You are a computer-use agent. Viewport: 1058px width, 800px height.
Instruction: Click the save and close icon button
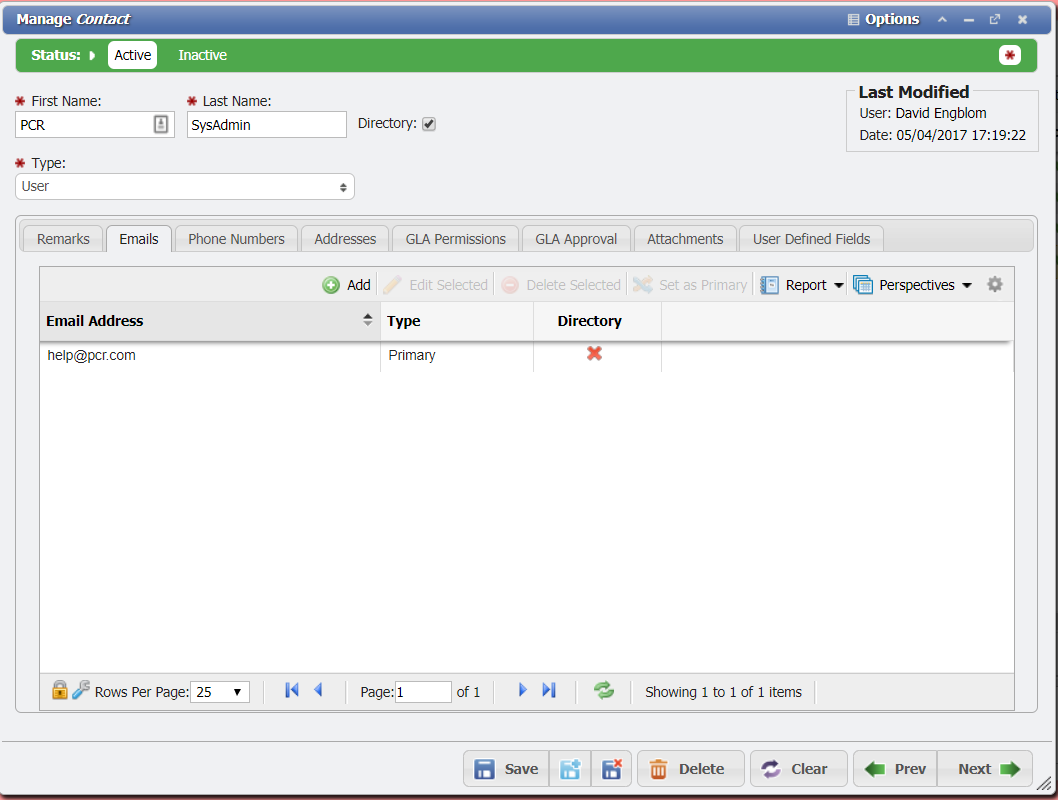tap(611, 769)
